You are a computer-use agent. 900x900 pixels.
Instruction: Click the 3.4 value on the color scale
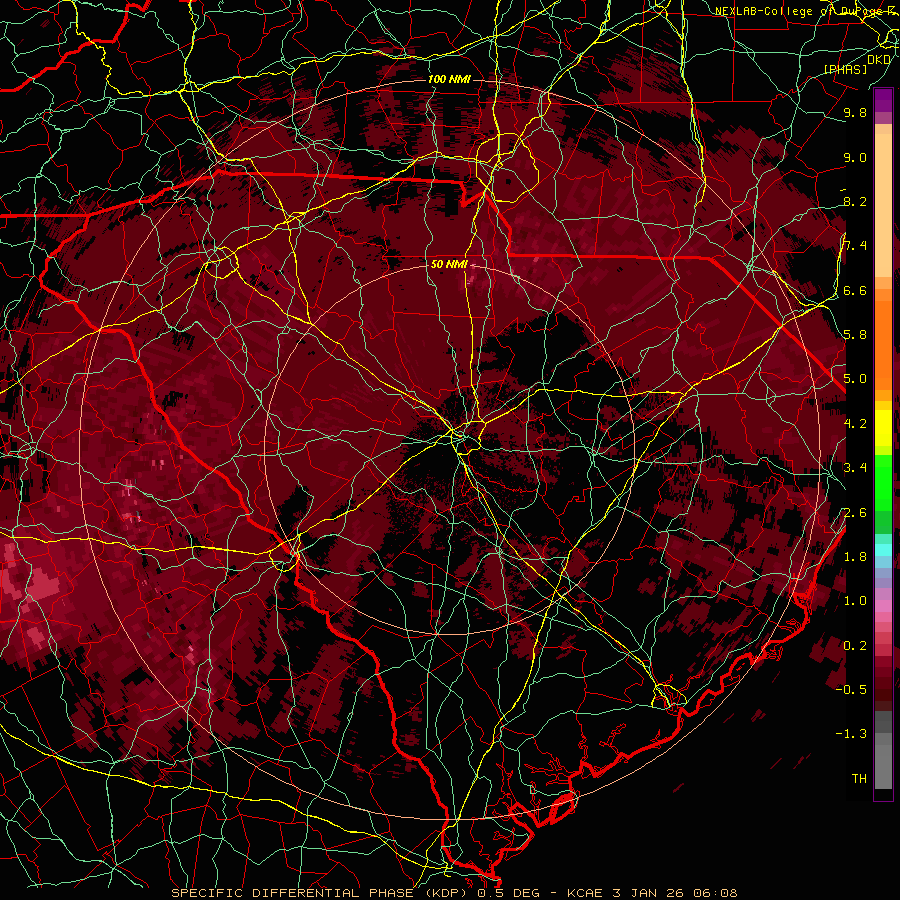855,468
